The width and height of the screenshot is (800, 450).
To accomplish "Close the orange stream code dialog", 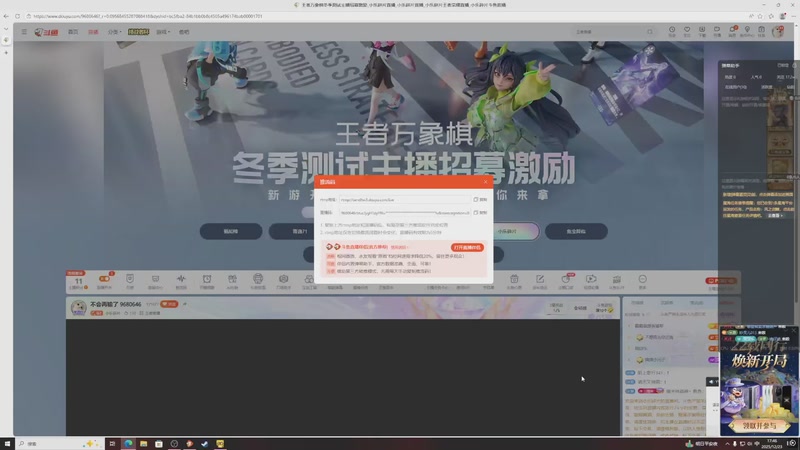I will (485, 182).
